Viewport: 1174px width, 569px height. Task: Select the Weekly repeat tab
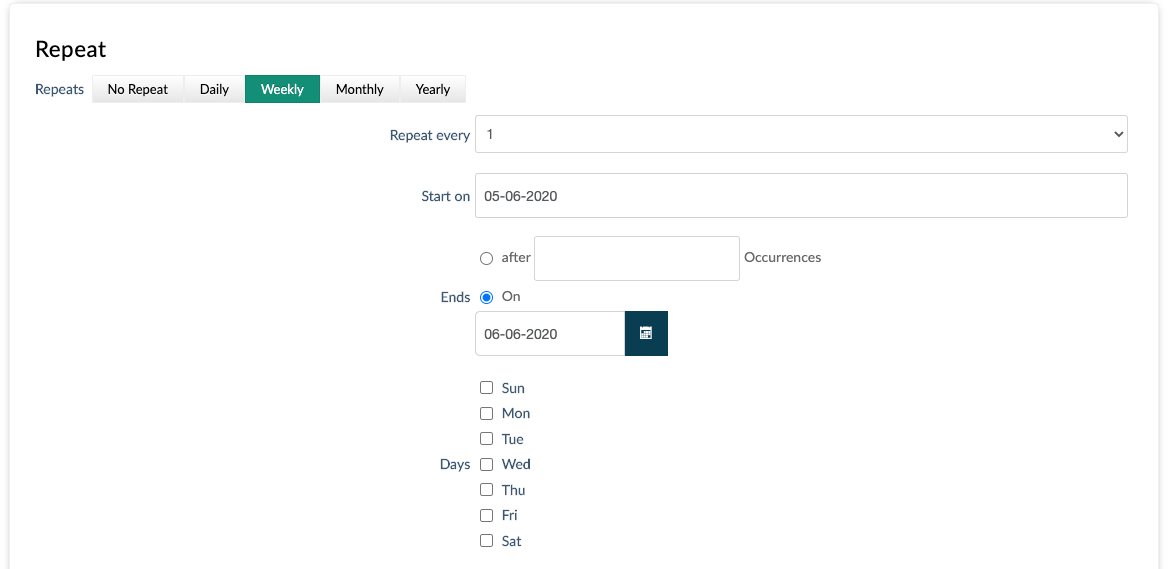[x=282, y=89]
